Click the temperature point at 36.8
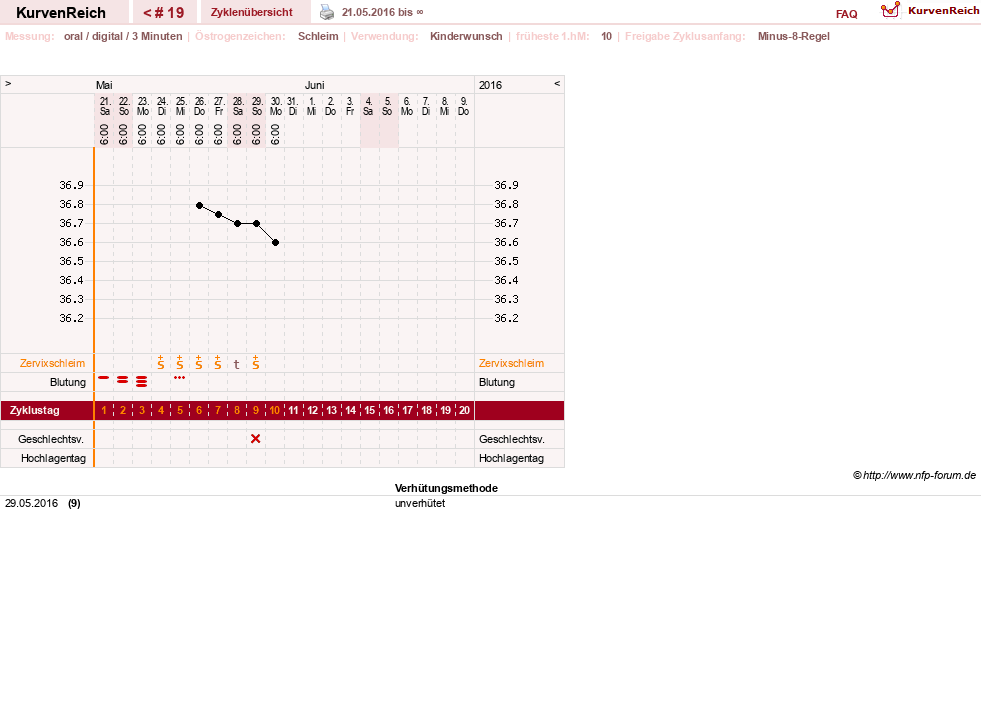Image resolution: width=981 pixels, height=707 pixels. [200, 205]
